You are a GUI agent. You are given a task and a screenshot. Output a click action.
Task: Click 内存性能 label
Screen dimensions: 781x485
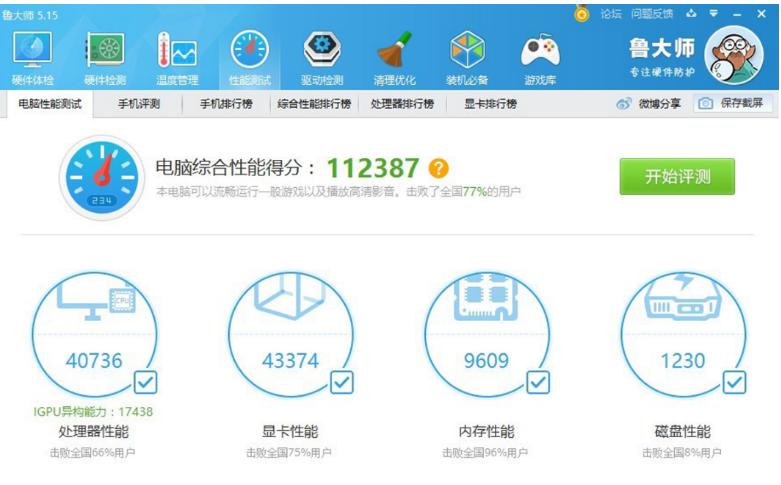pyautogui.click(x=486, y=431)
